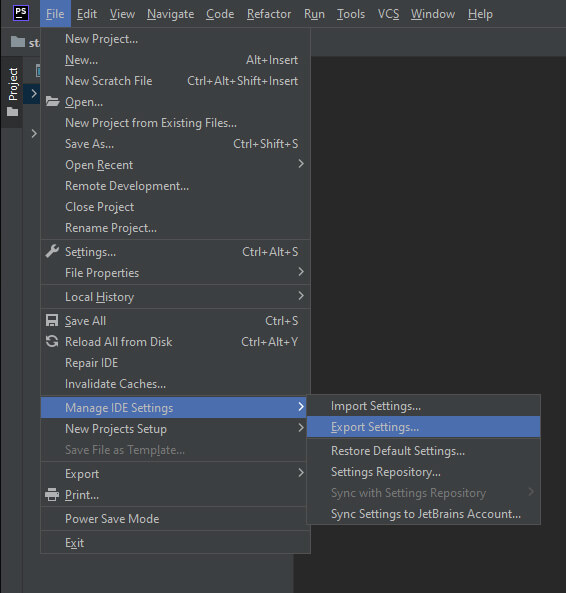The height and width of the screenshot is (593, 566).
Task: Open the Refactor menu
Action: pos(269,14)
